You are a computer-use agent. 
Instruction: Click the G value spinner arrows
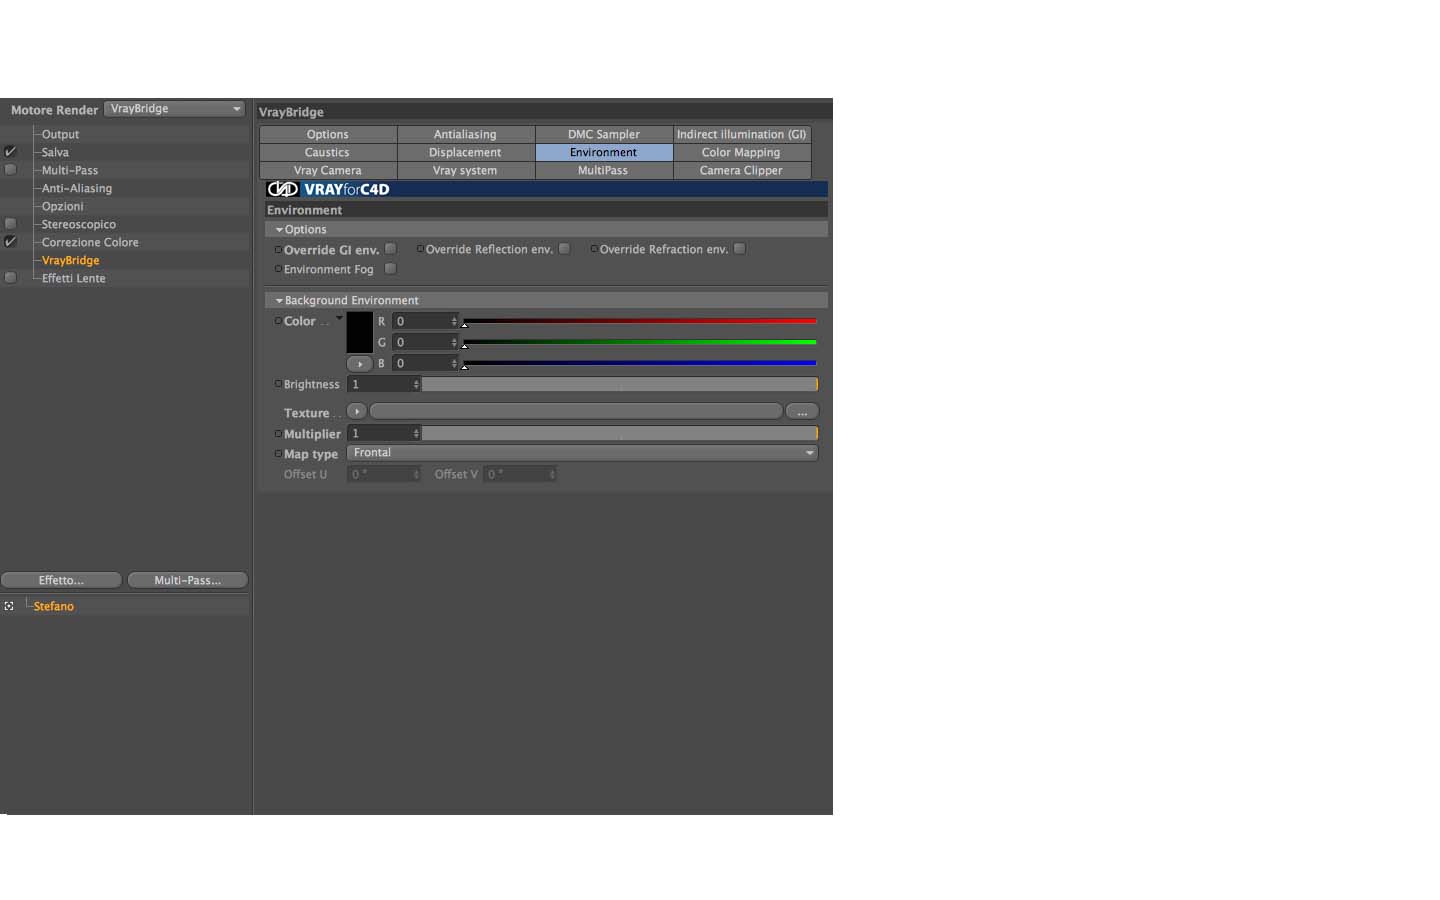(454, 342)
